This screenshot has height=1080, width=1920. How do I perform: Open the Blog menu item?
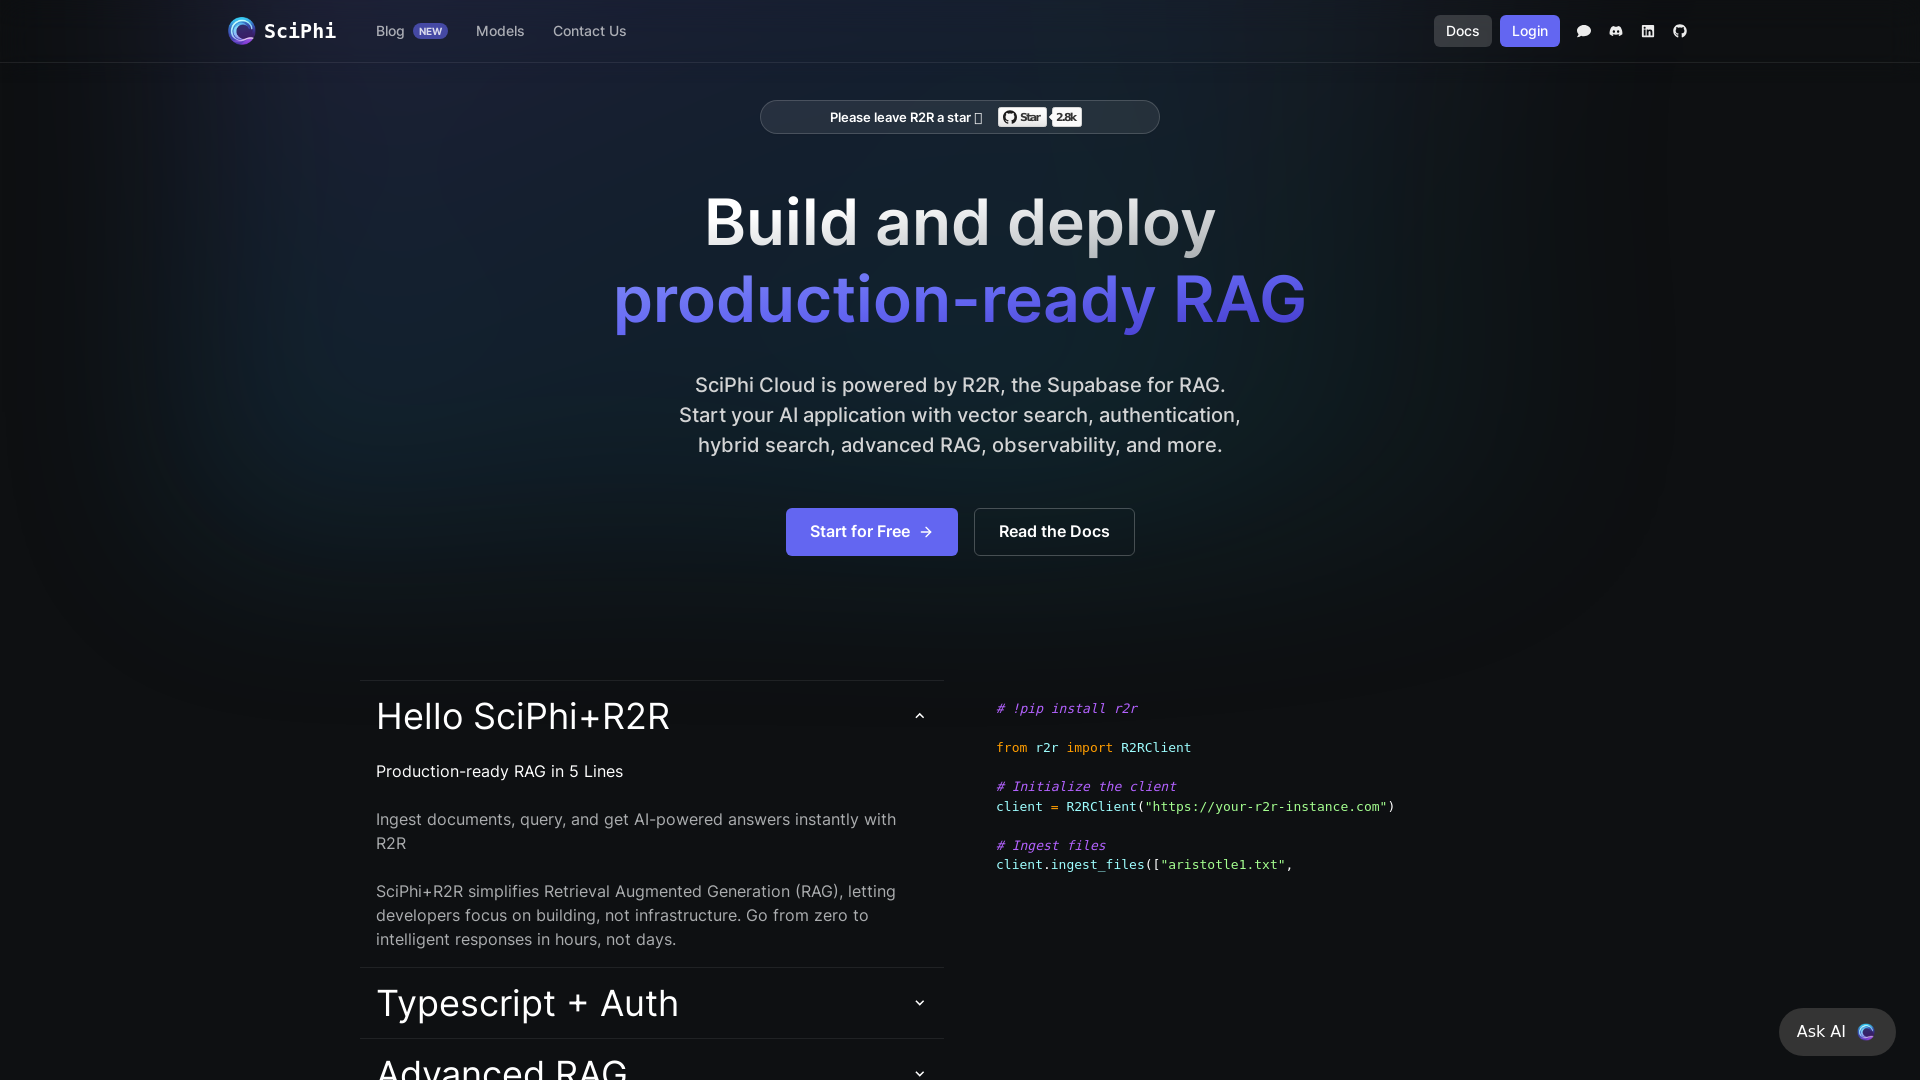click(x=390, y=31)
